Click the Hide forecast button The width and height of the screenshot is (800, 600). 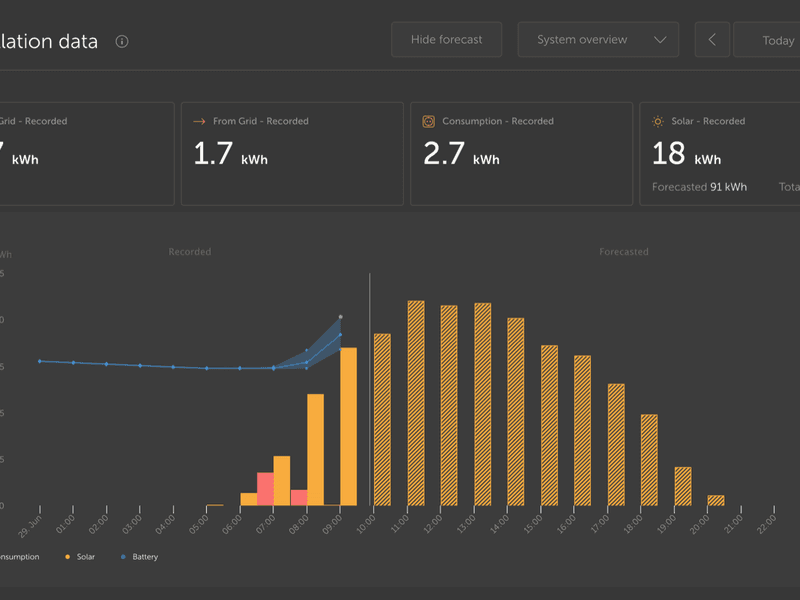coord(446,39)
